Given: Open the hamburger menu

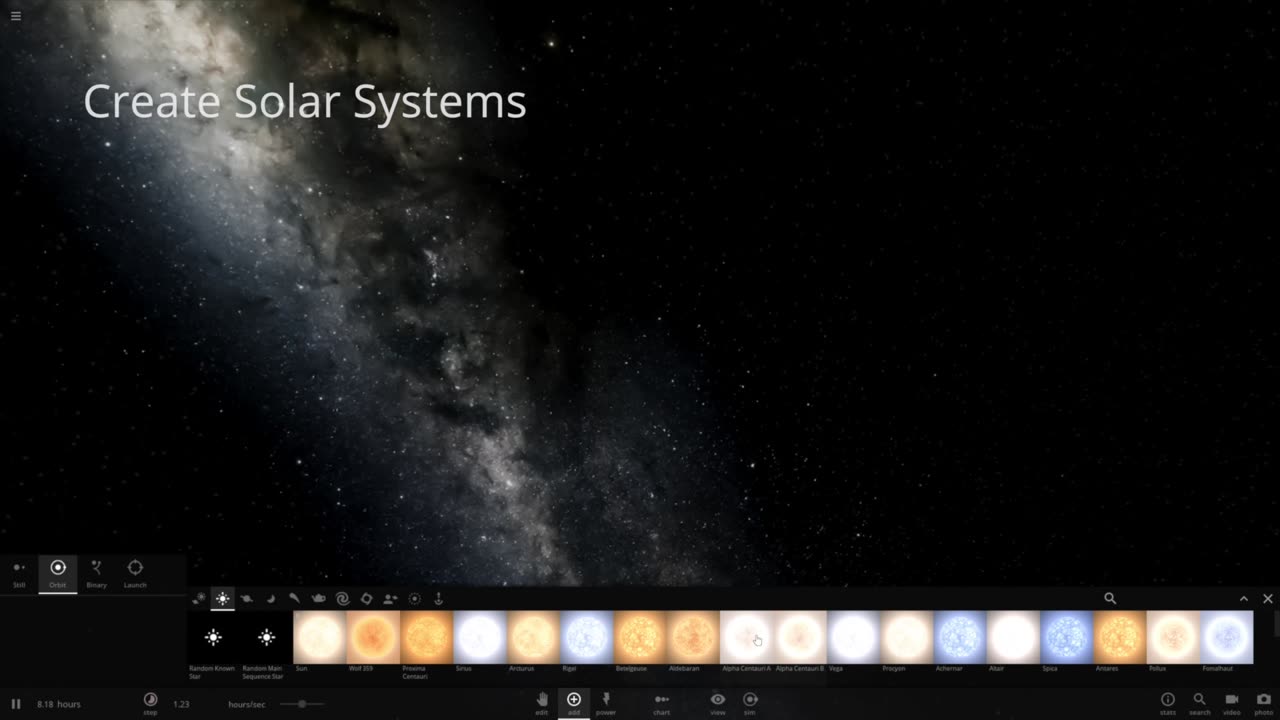Looking at the screenshot, I should pos(15,16).
